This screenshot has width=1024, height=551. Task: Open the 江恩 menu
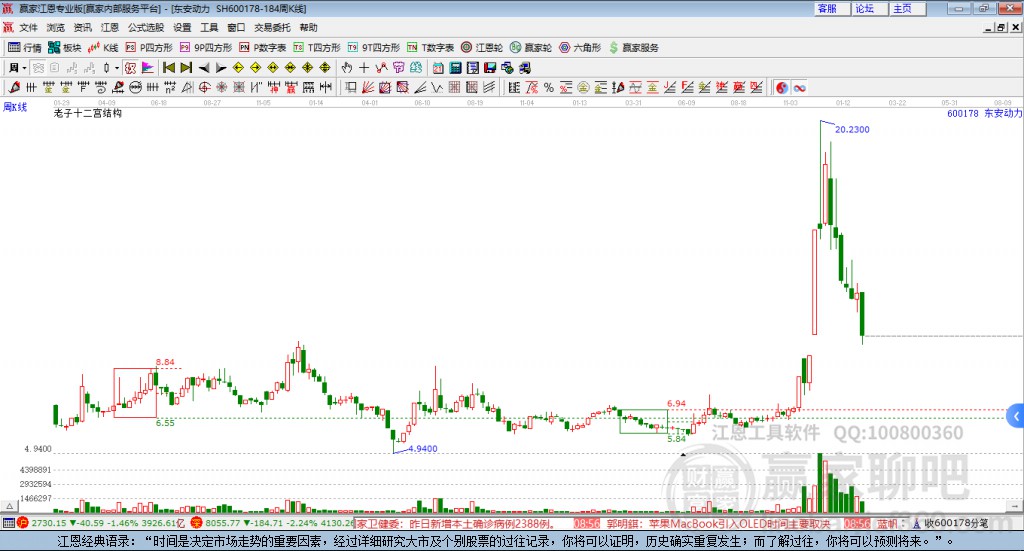pos(109,27)
